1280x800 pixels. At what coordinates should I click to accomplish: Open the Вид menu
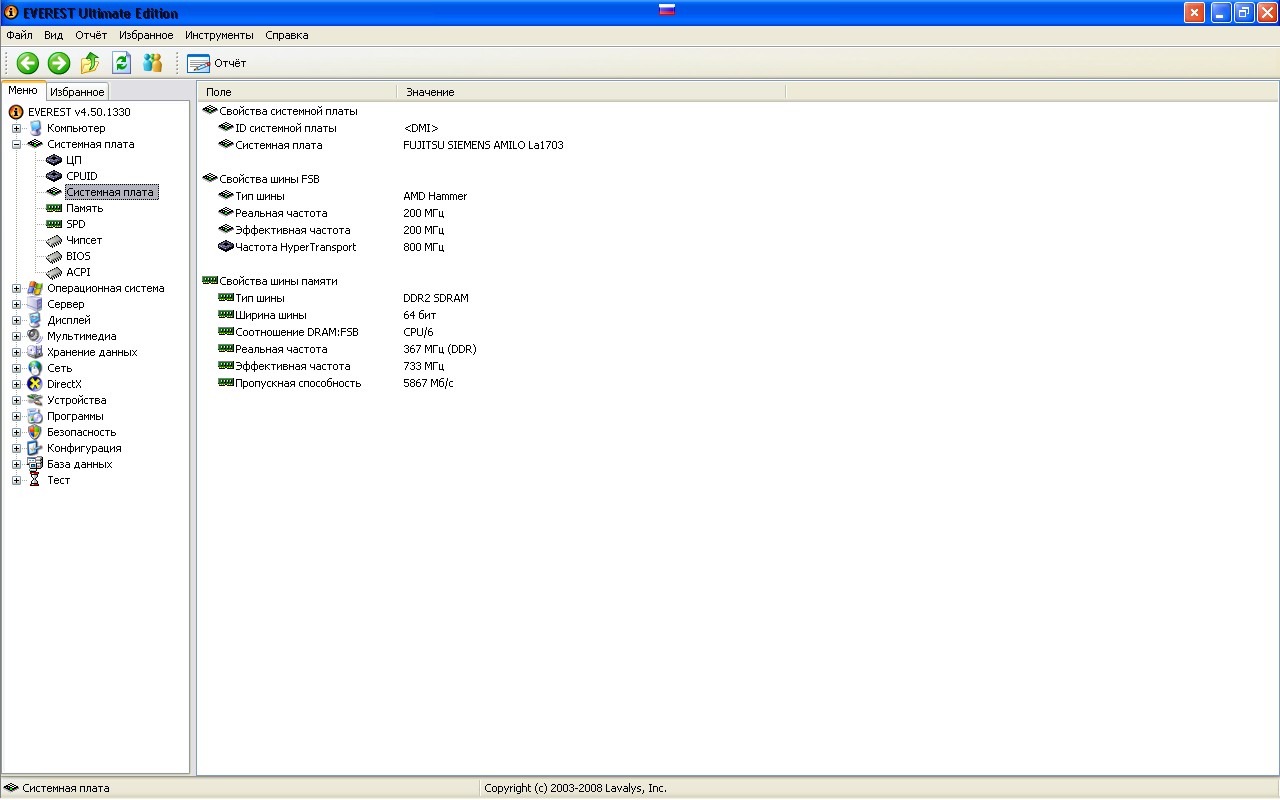[54, 35]
